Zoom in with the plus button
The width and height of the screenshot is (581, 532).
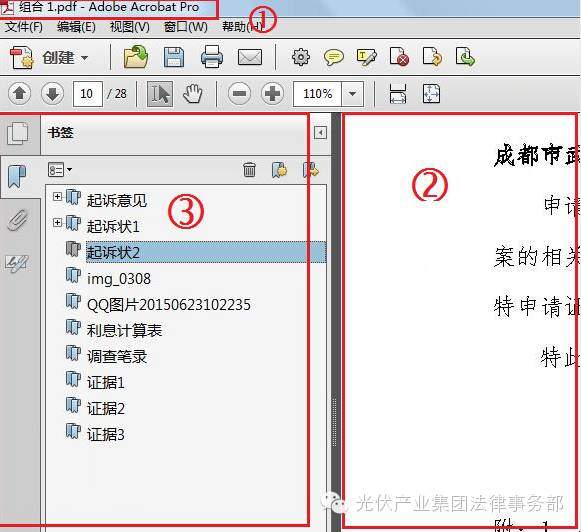(x=272, y=93)
